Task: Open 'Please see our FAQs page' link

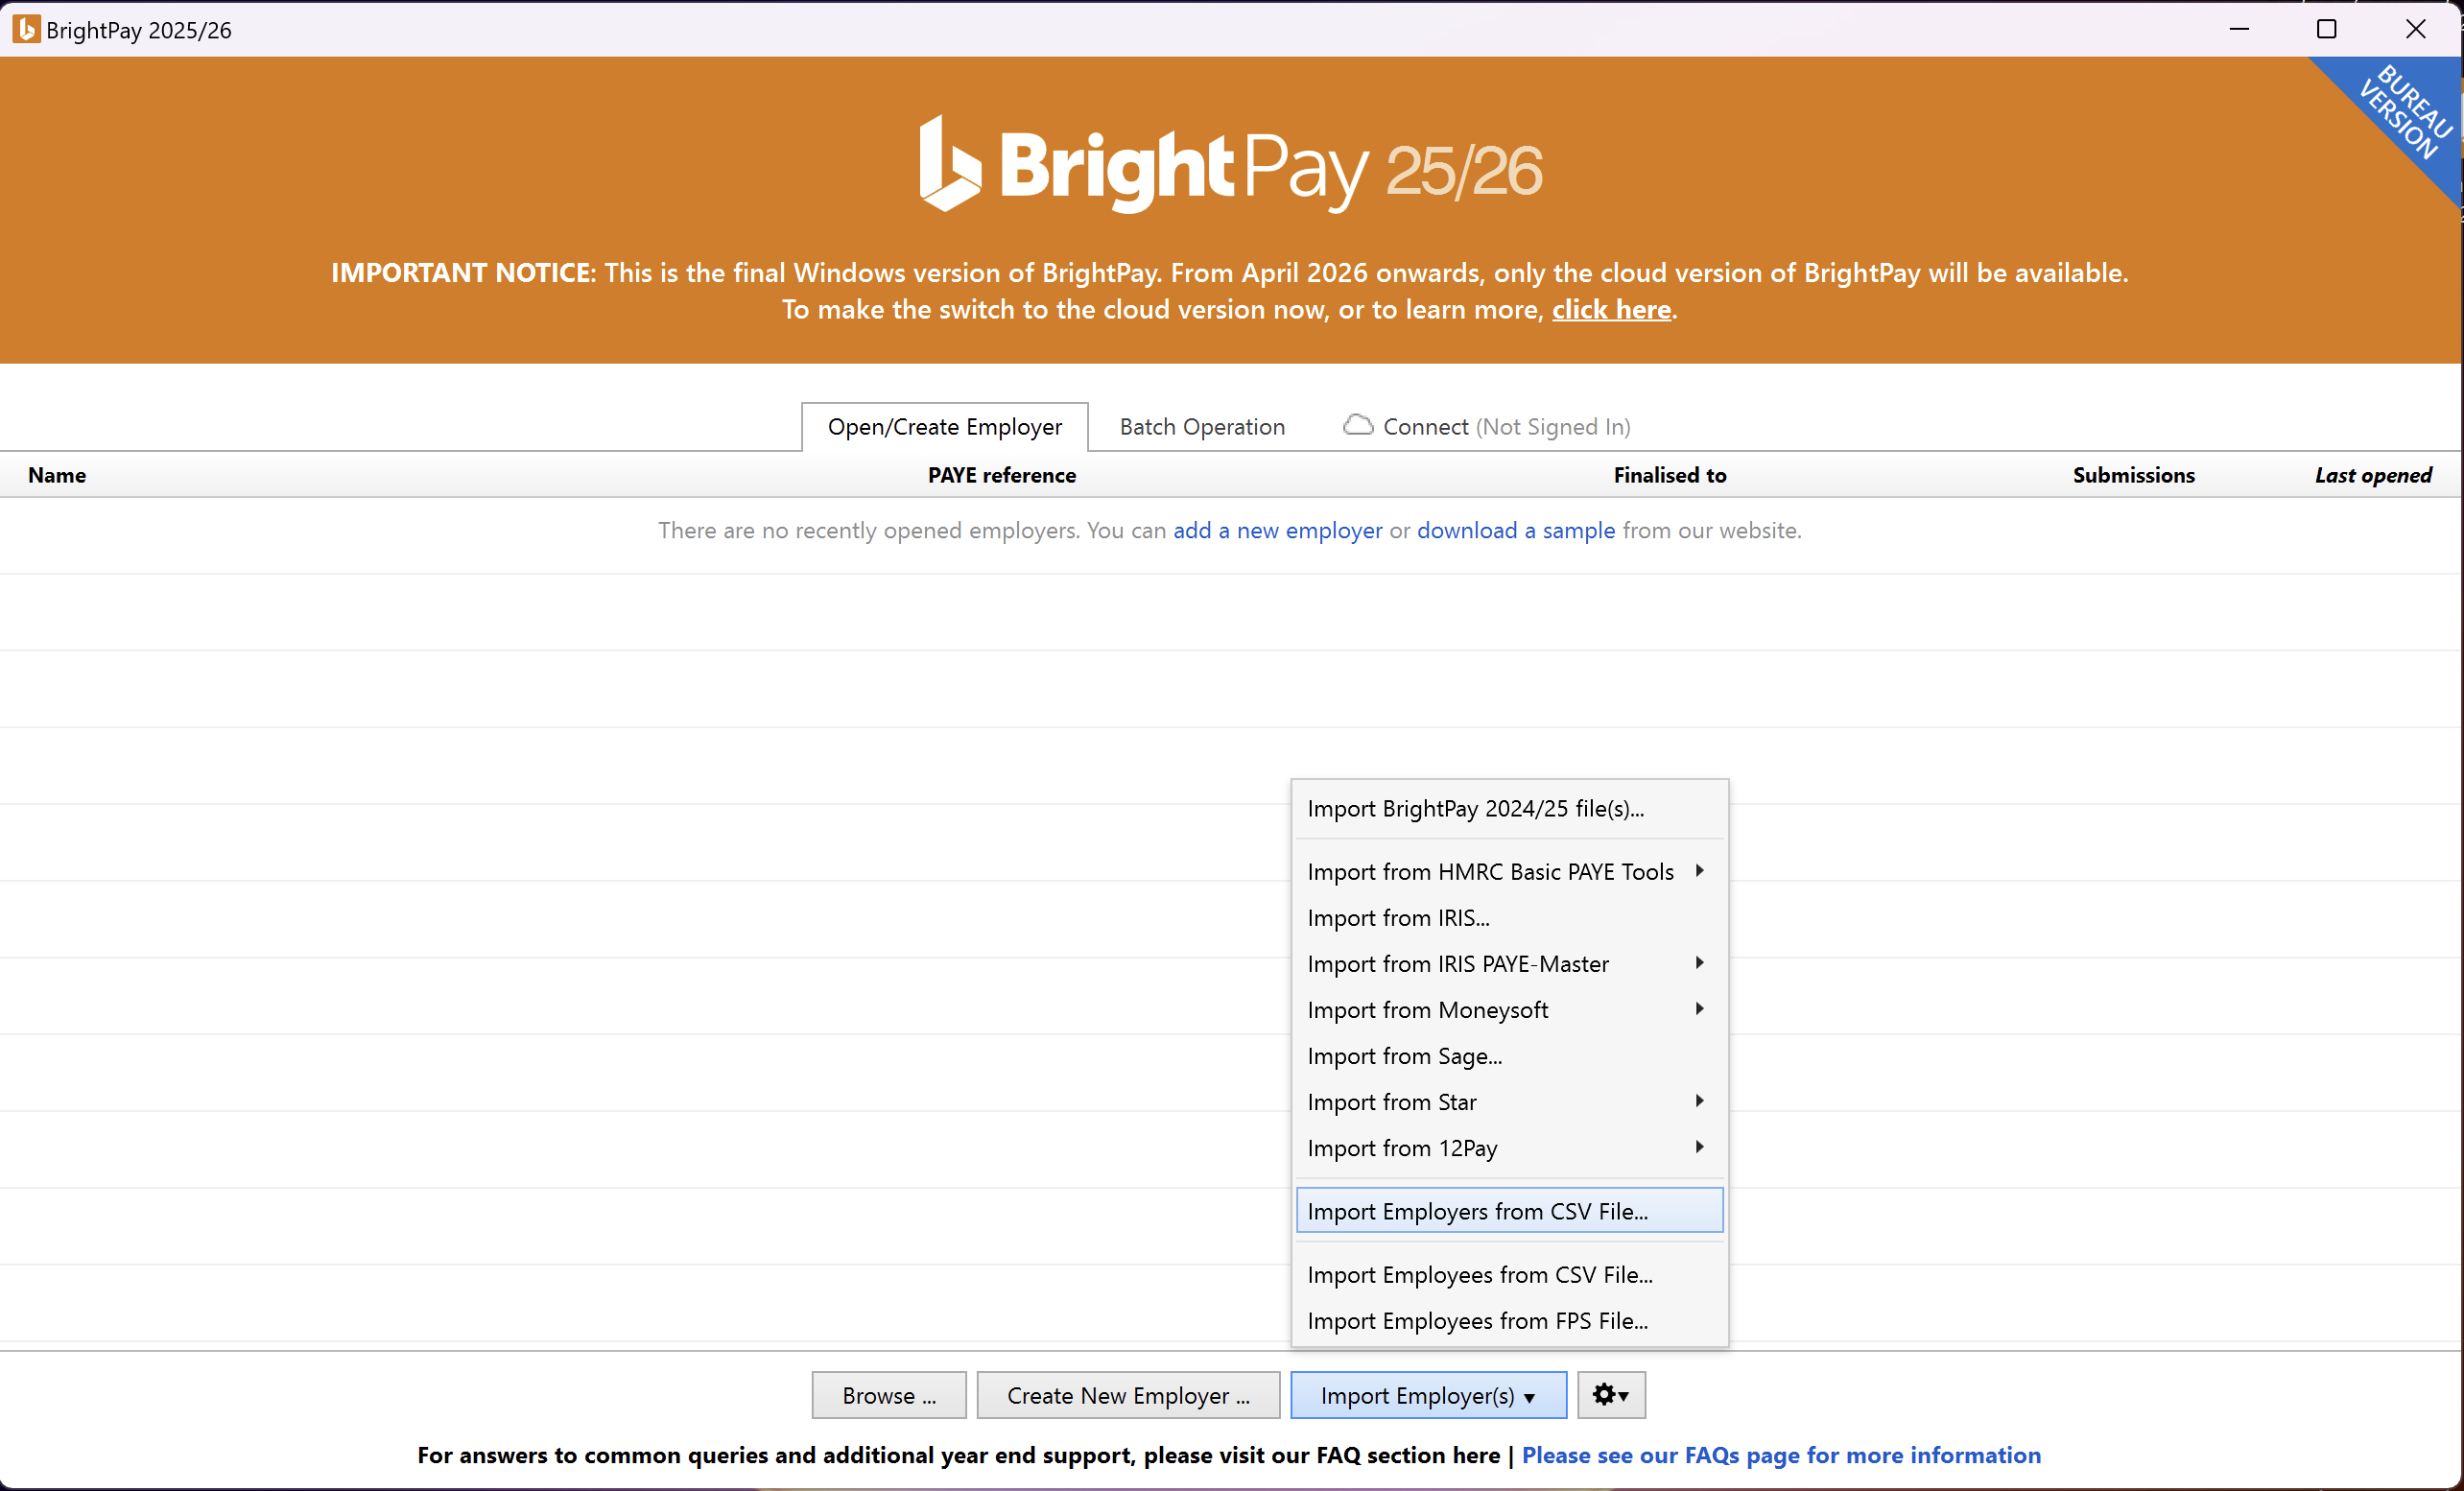Action: (1781, 1455)
